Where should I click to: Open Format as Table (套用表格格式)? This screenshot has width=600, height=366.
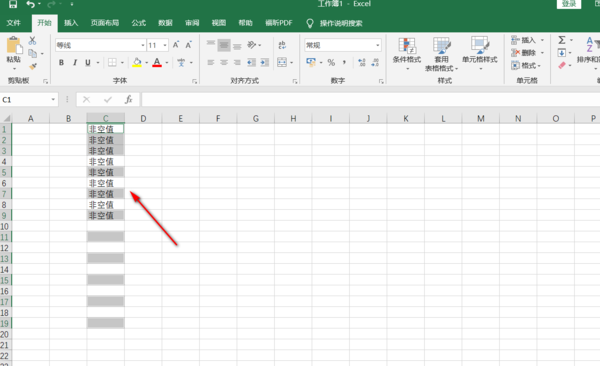441,54
